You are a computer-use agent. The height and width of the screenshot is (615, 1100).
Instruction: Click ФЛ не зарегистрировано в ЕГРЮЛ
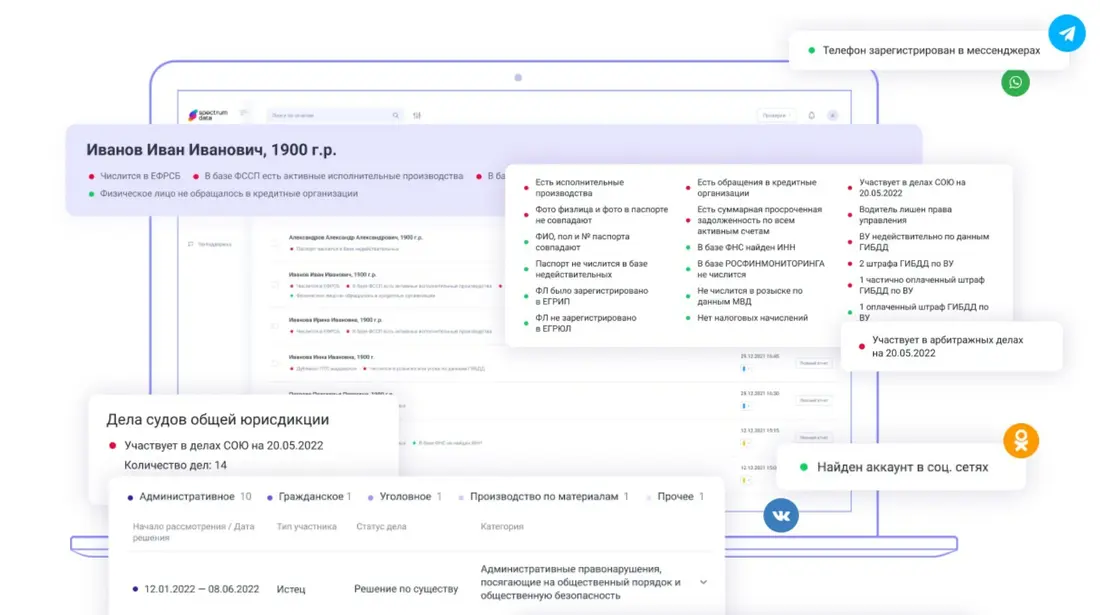(x=586, y=323)
